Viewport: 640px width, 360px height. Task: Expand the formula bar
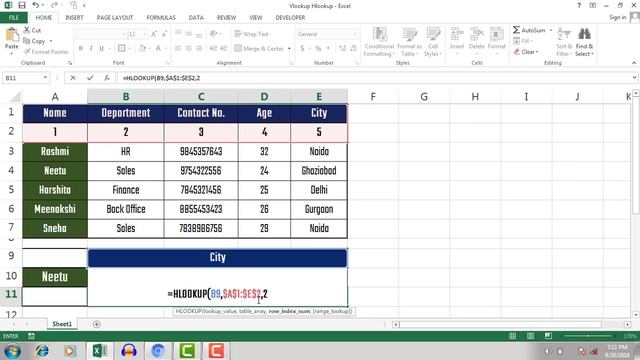(x=634, y=78)
